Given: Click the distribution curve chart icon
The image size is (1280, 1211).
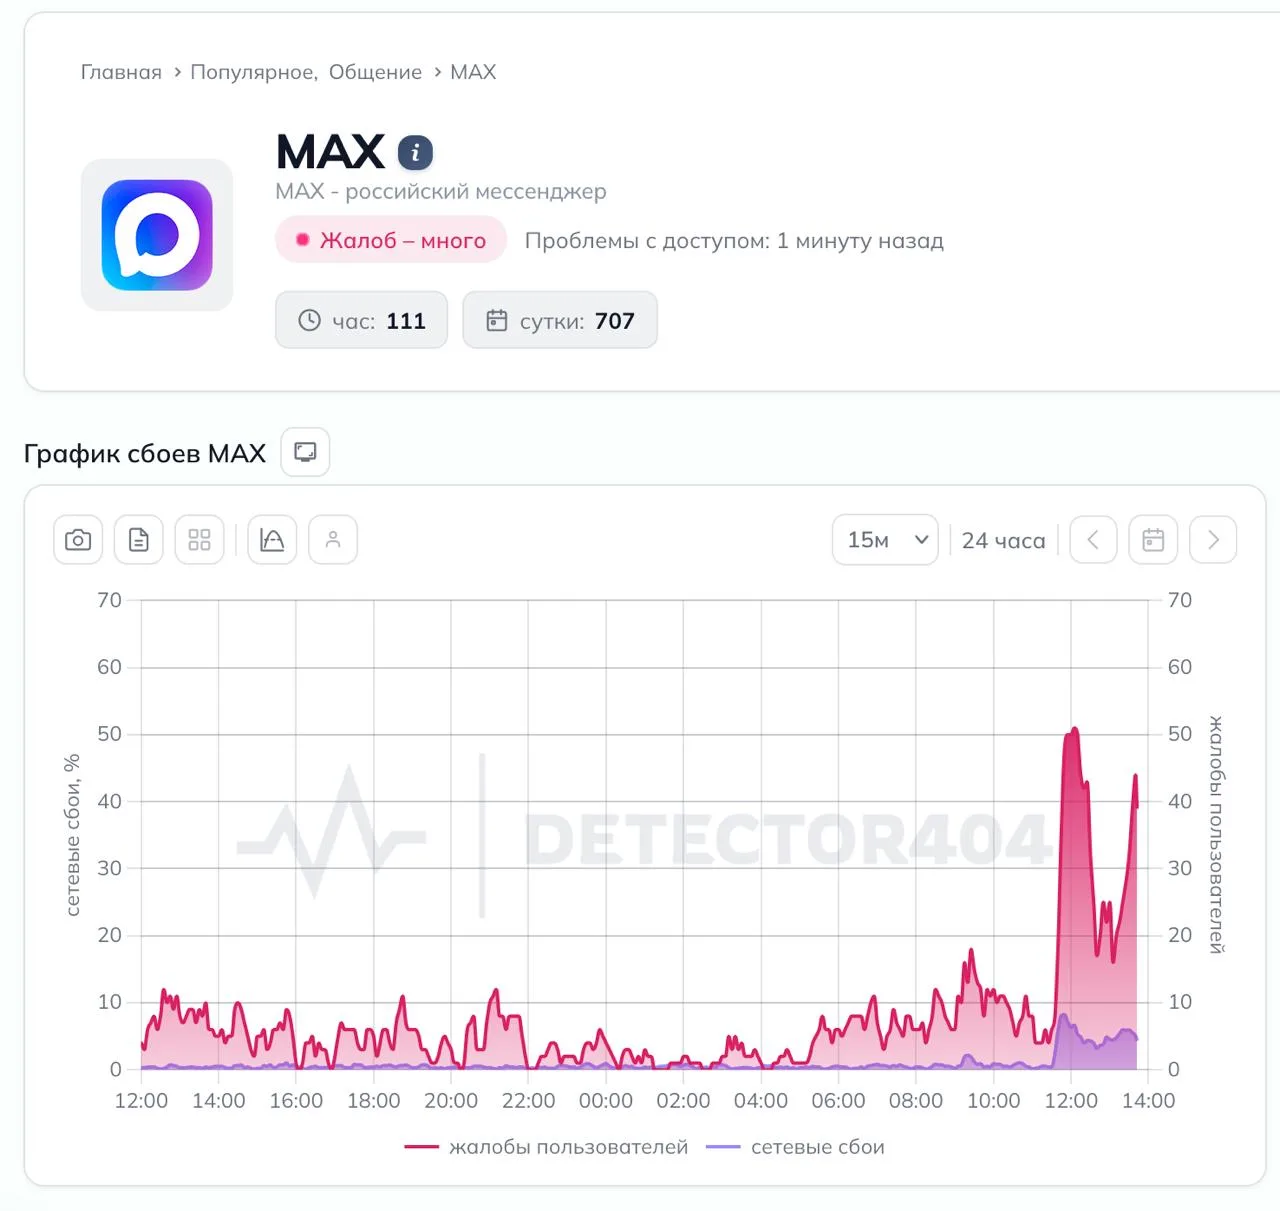Looking at the screenshot, I should tap(272, 540).
